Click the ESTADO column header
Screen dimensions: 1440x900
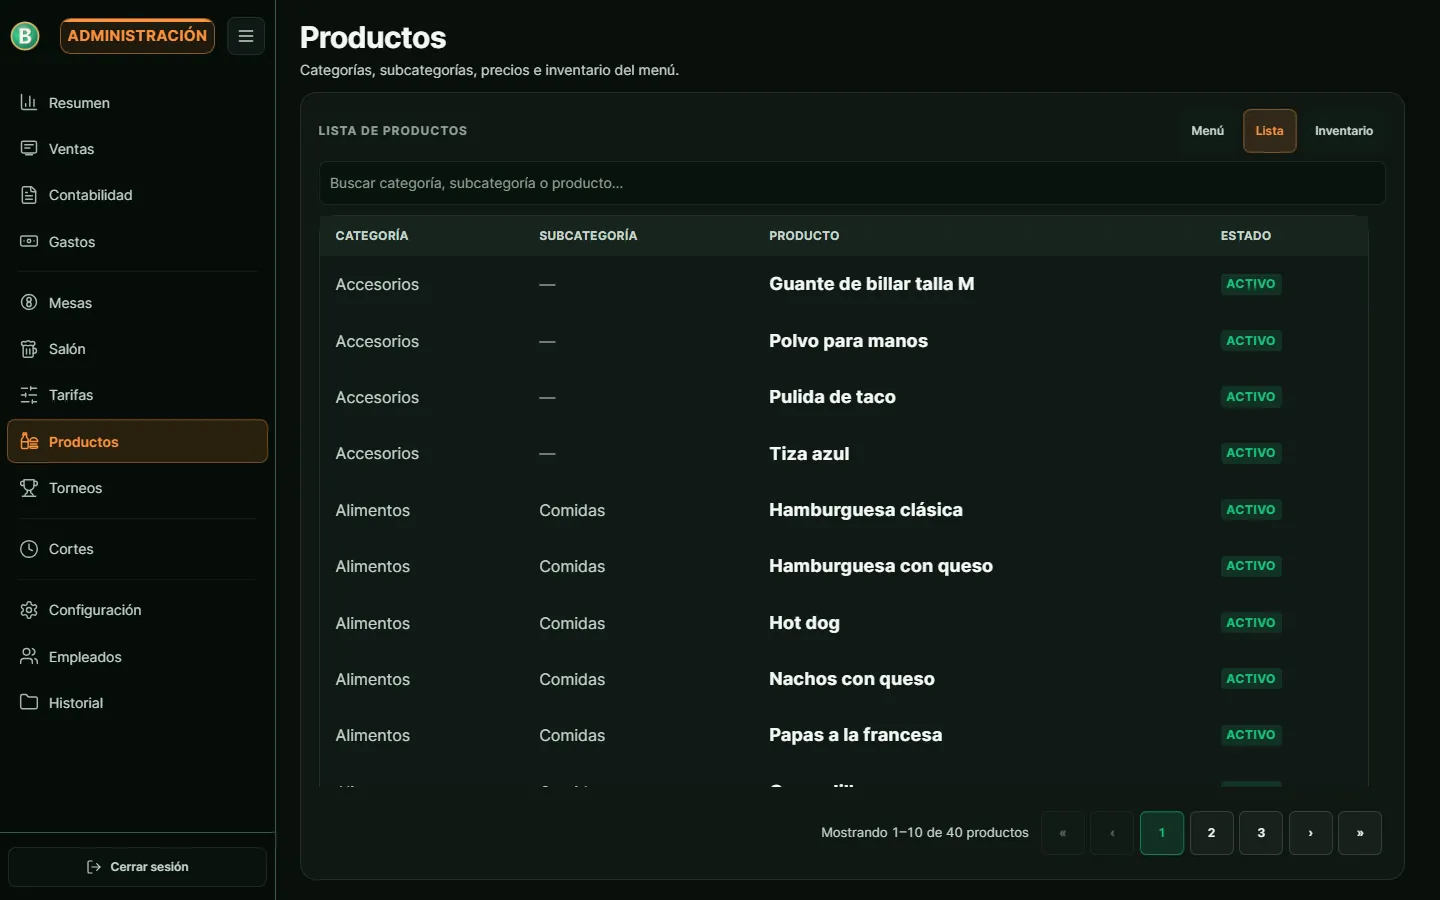point(1246,236)
